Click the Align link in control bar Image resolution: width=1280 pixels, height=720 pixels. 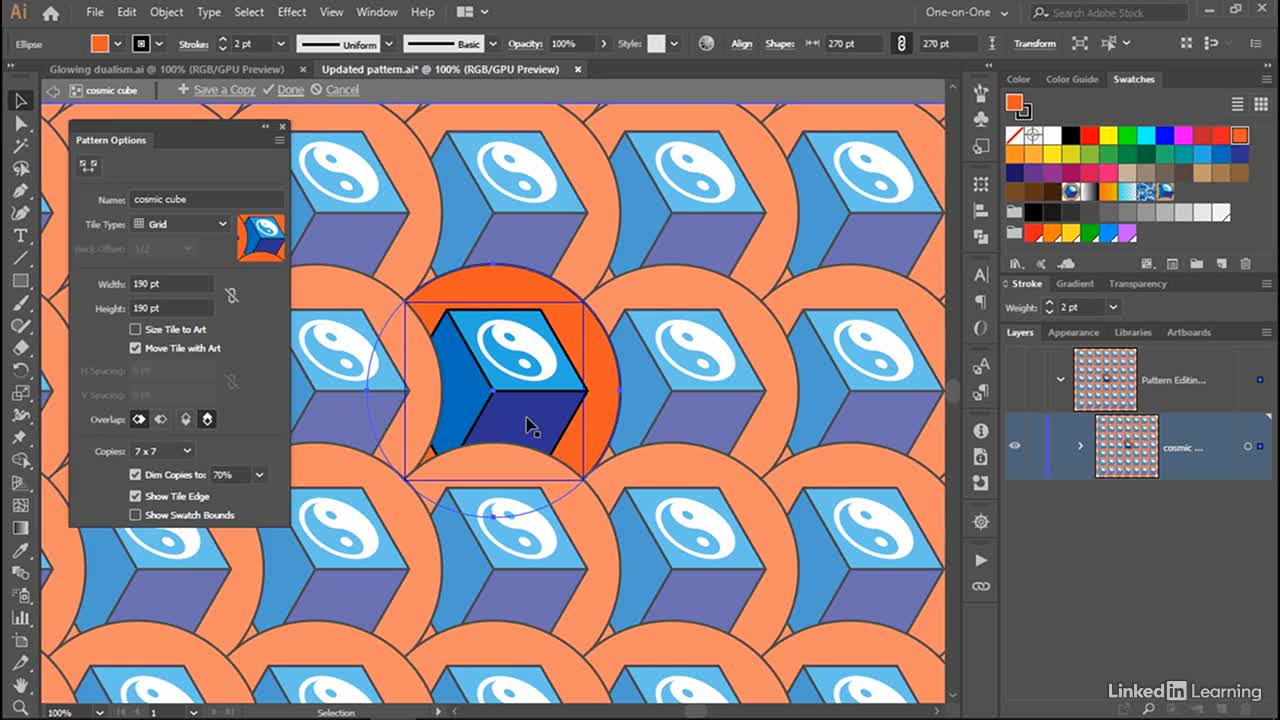pos(741,44)
